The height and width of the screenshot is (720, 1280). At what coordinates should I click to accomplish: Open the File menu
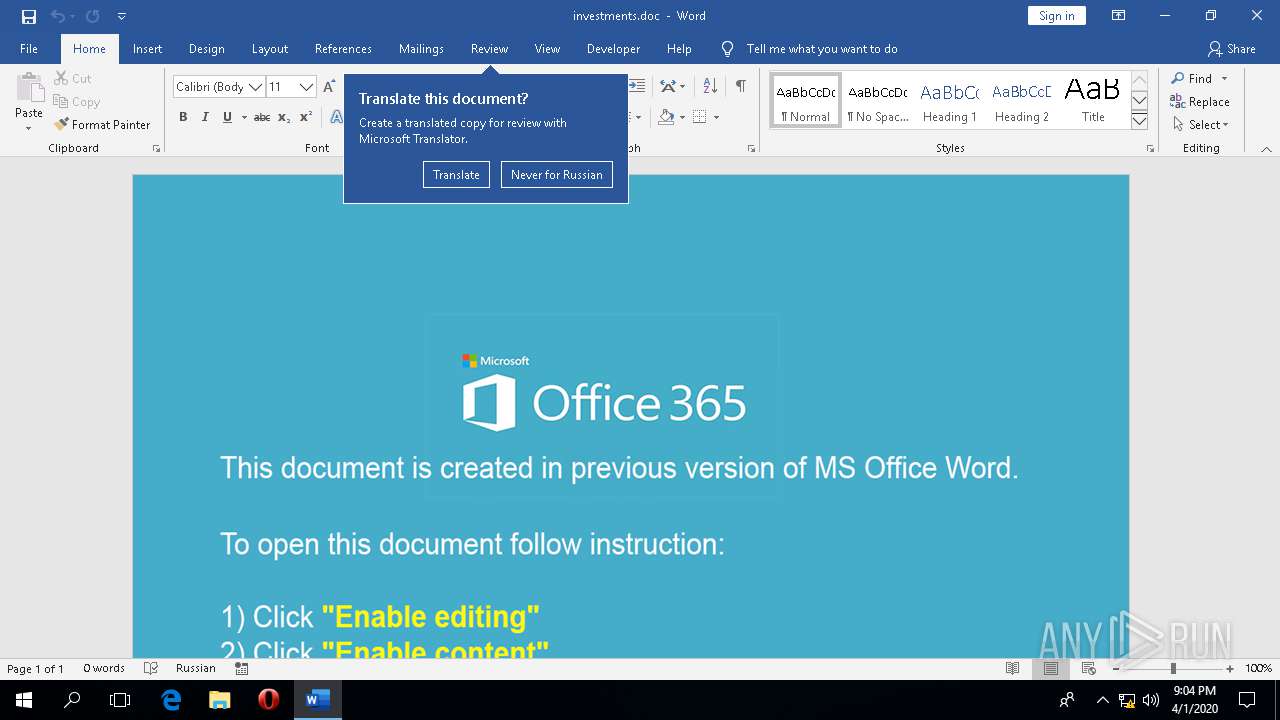click(x=29, y=49)
